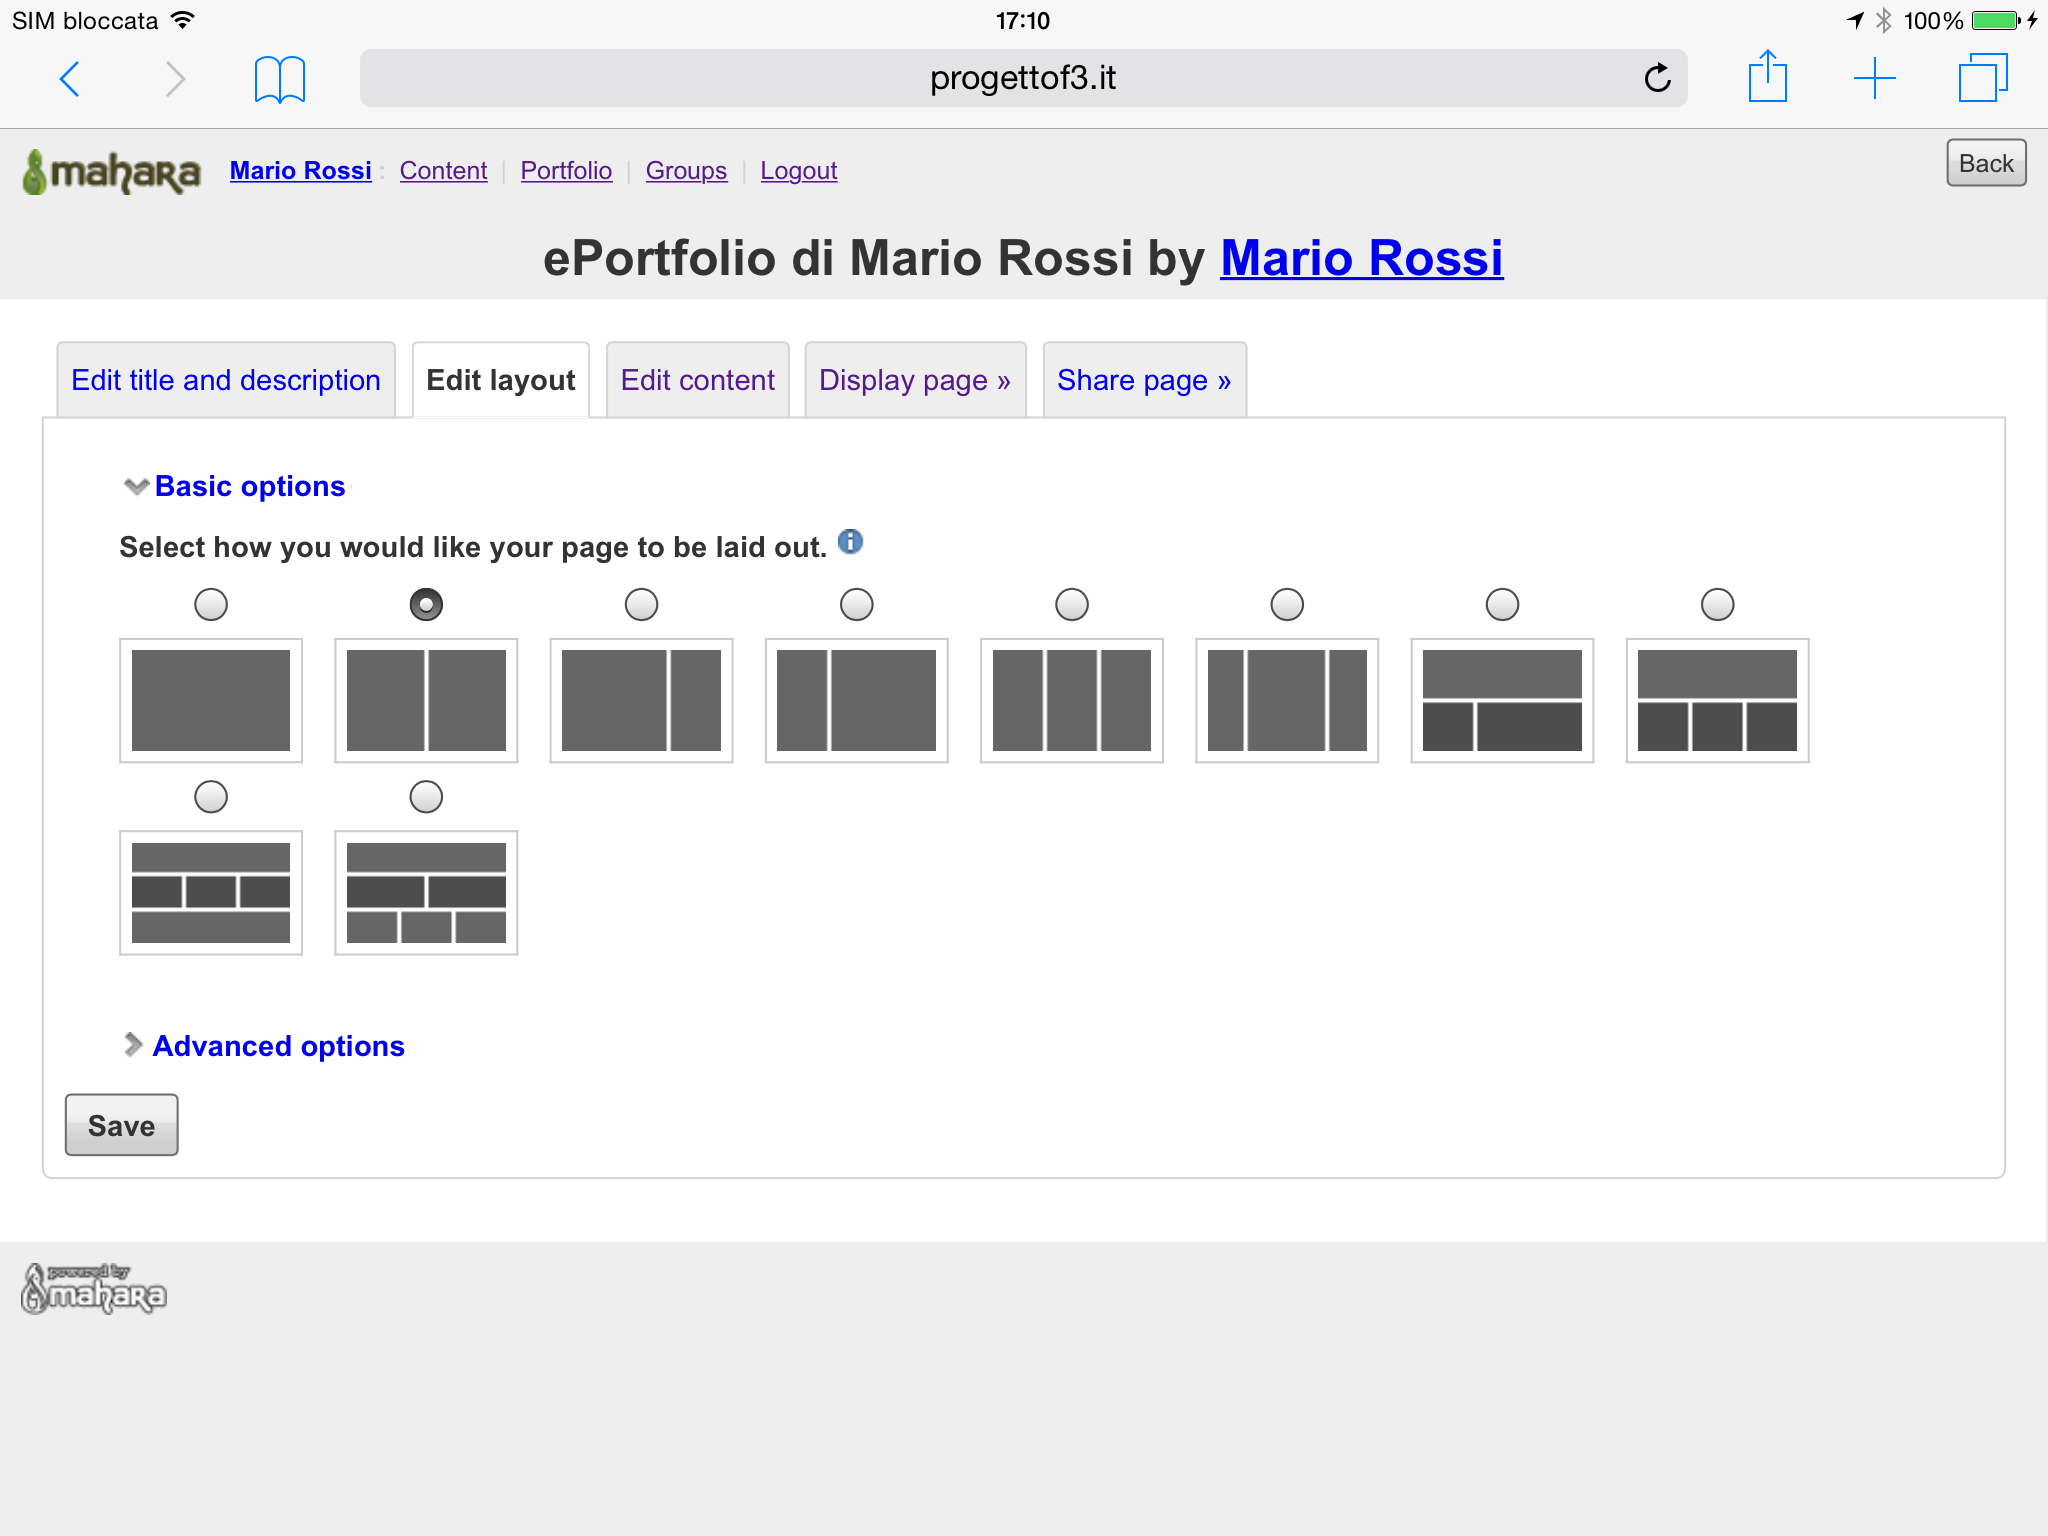Click header, two, three columns thumbnail

pyautogui.click(x=426, y=893)
